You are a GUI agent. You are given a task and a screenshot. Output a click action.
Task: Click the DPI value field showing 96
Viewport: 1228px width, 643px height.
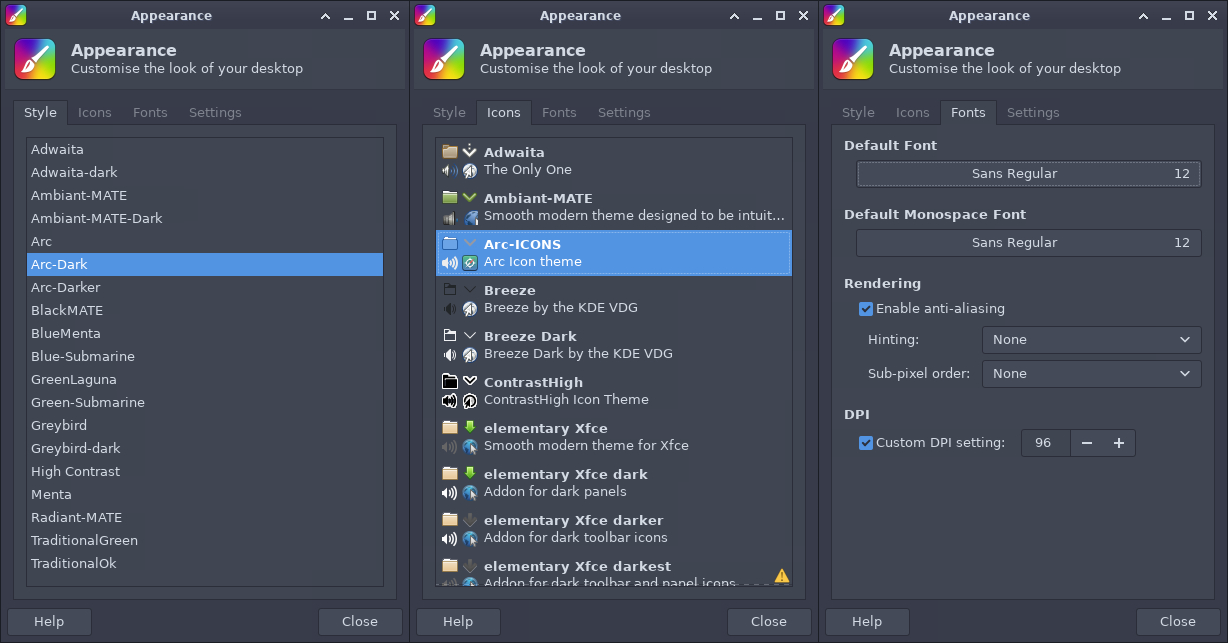coord(1046,443)
